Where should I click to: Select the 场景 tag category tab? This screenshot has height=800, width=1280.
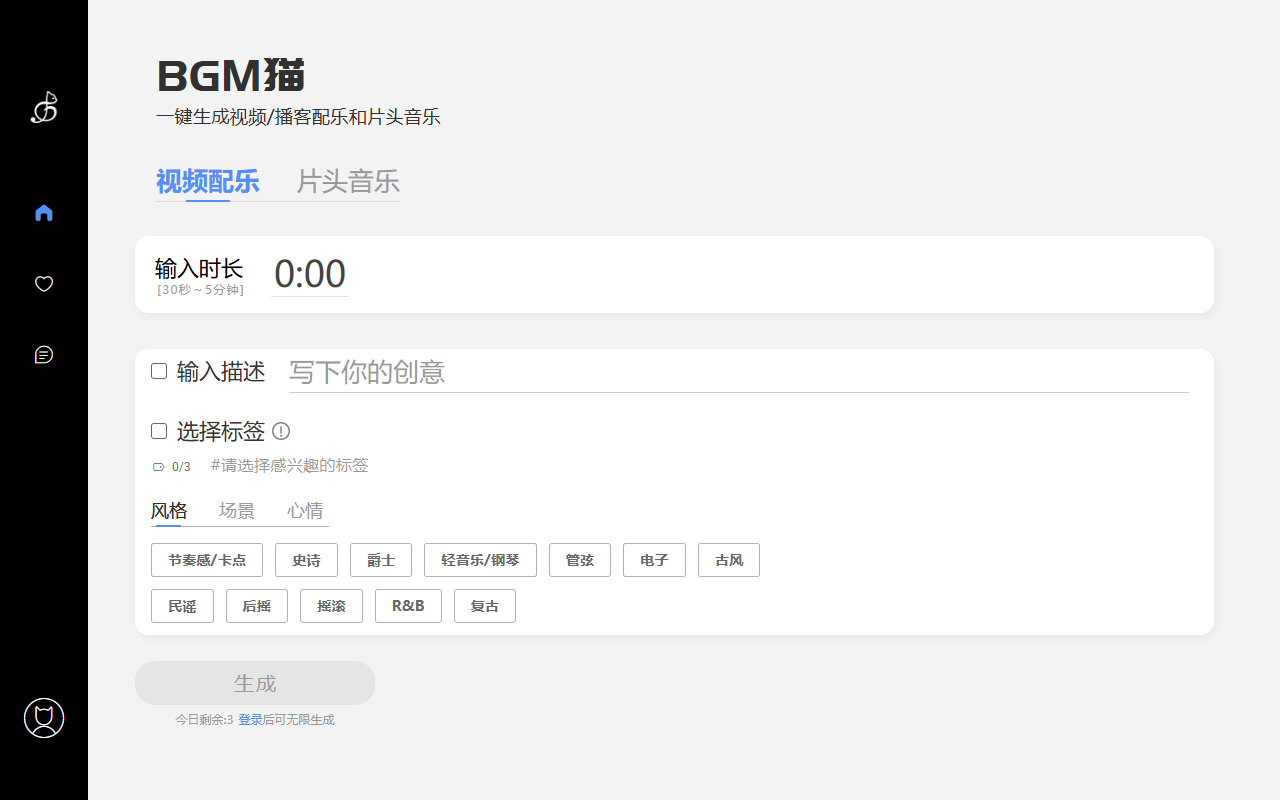tap(237, 511)
